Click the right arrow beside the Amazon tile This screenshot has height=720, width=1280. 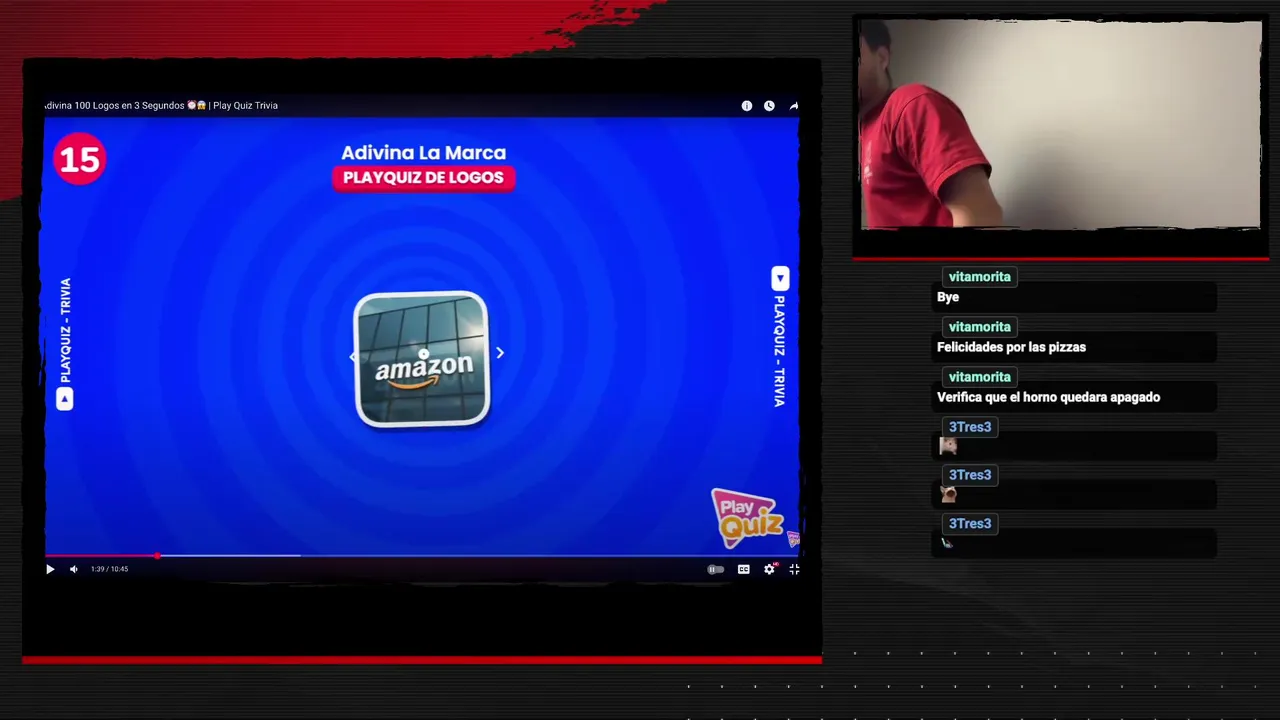coord(500,352)
